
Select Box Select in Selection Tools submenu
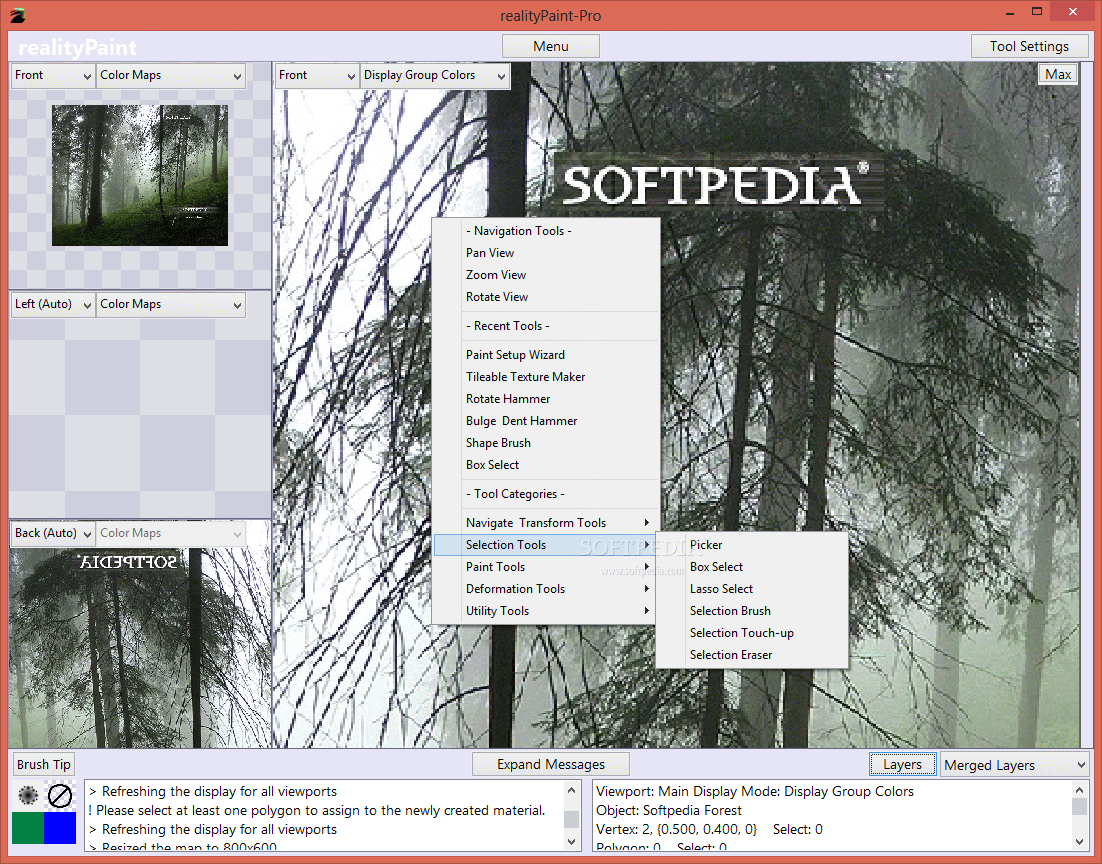point(752,567)
